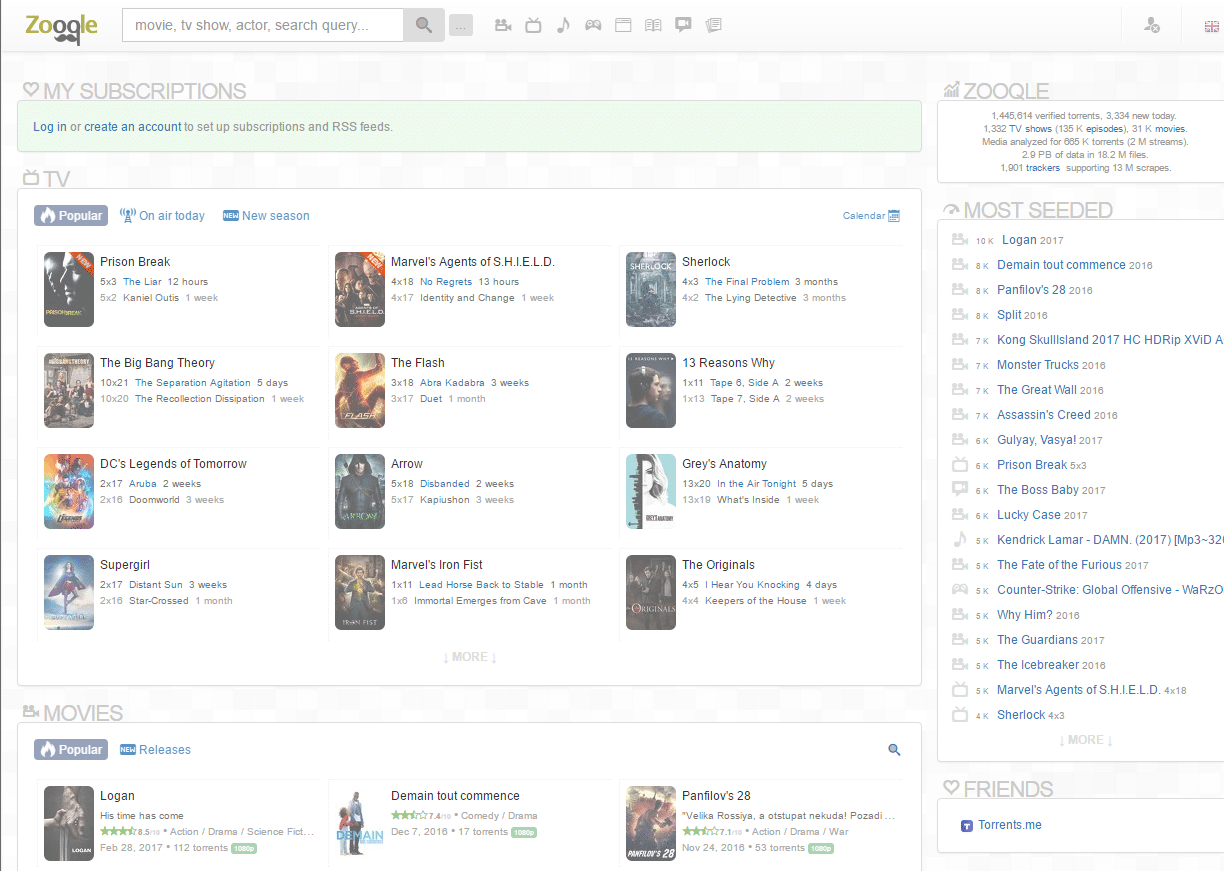Open the books category icon

coord(653,25)
